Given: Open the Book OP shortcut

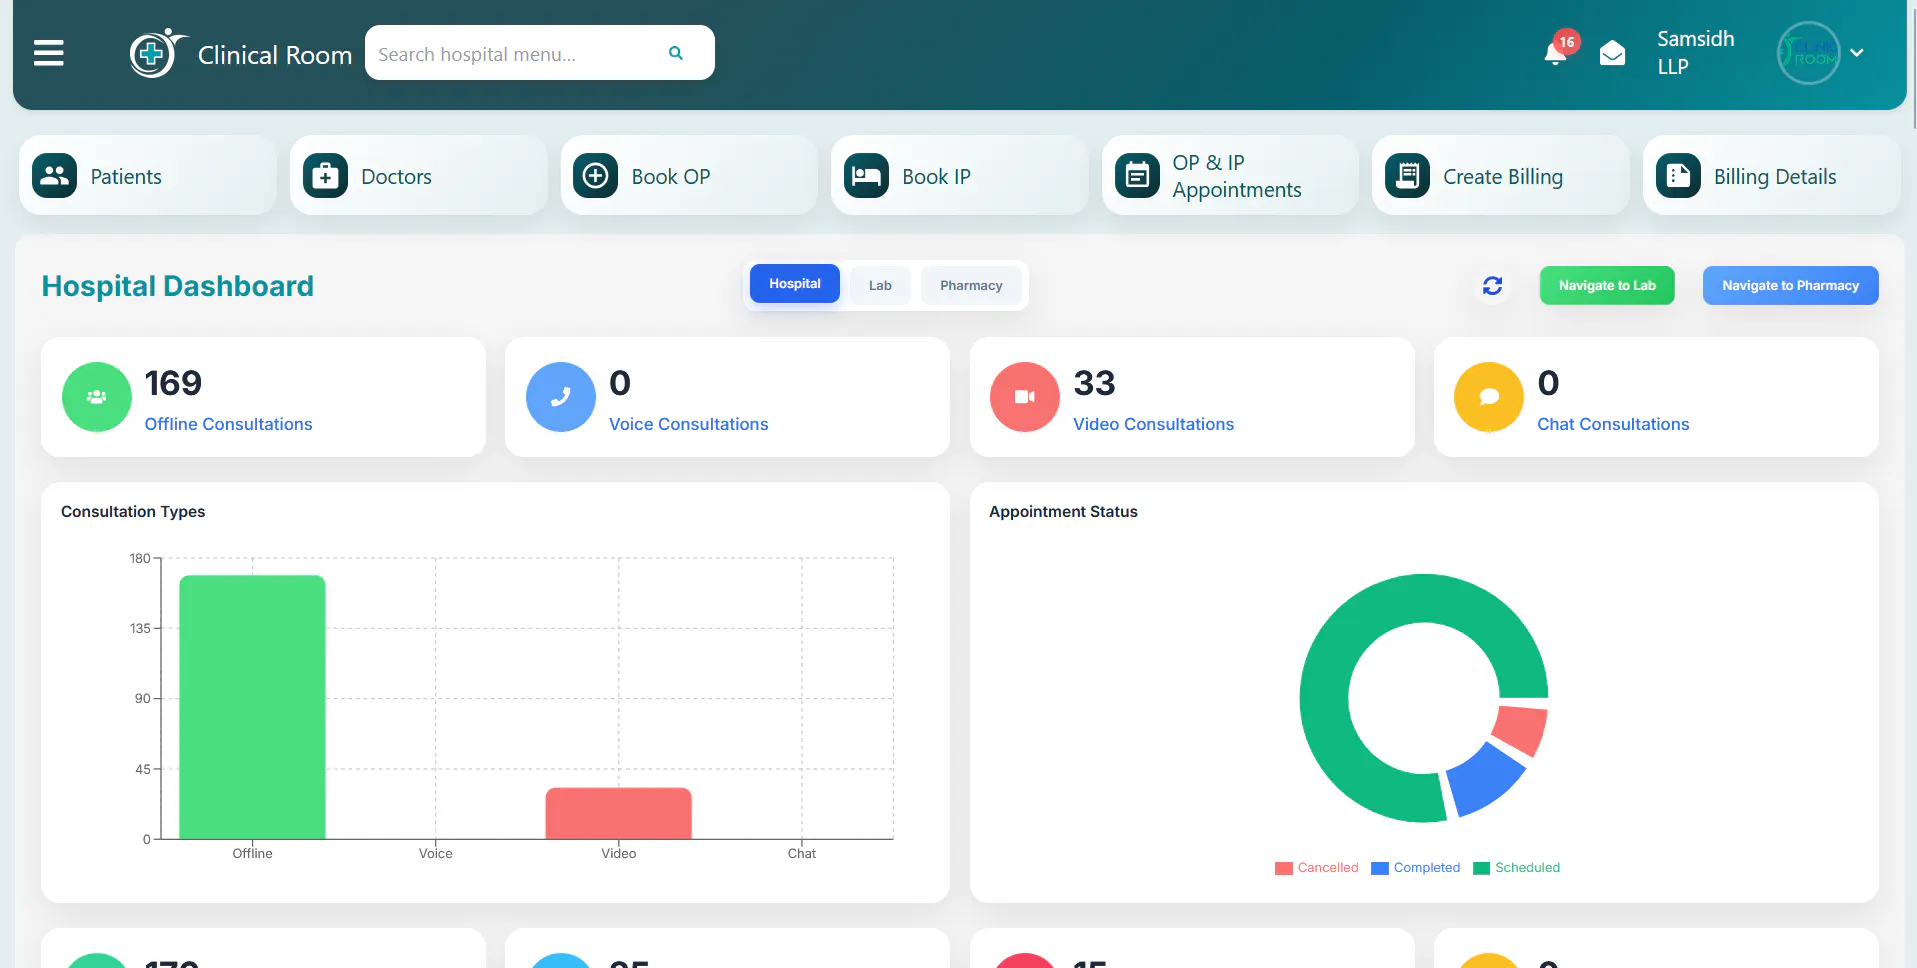Looking at the screenshot, I should tap(689, 176).
